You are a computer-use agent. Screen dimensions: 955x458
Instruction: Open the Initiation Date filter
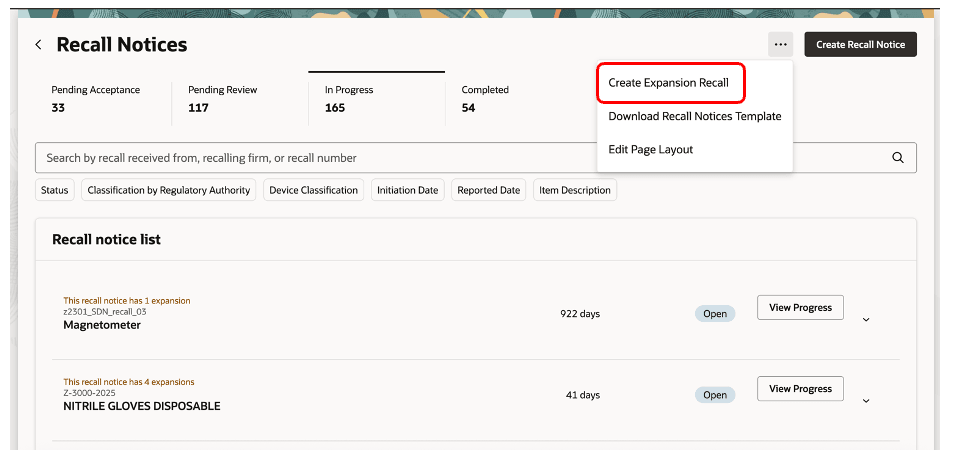click(407, 190)
